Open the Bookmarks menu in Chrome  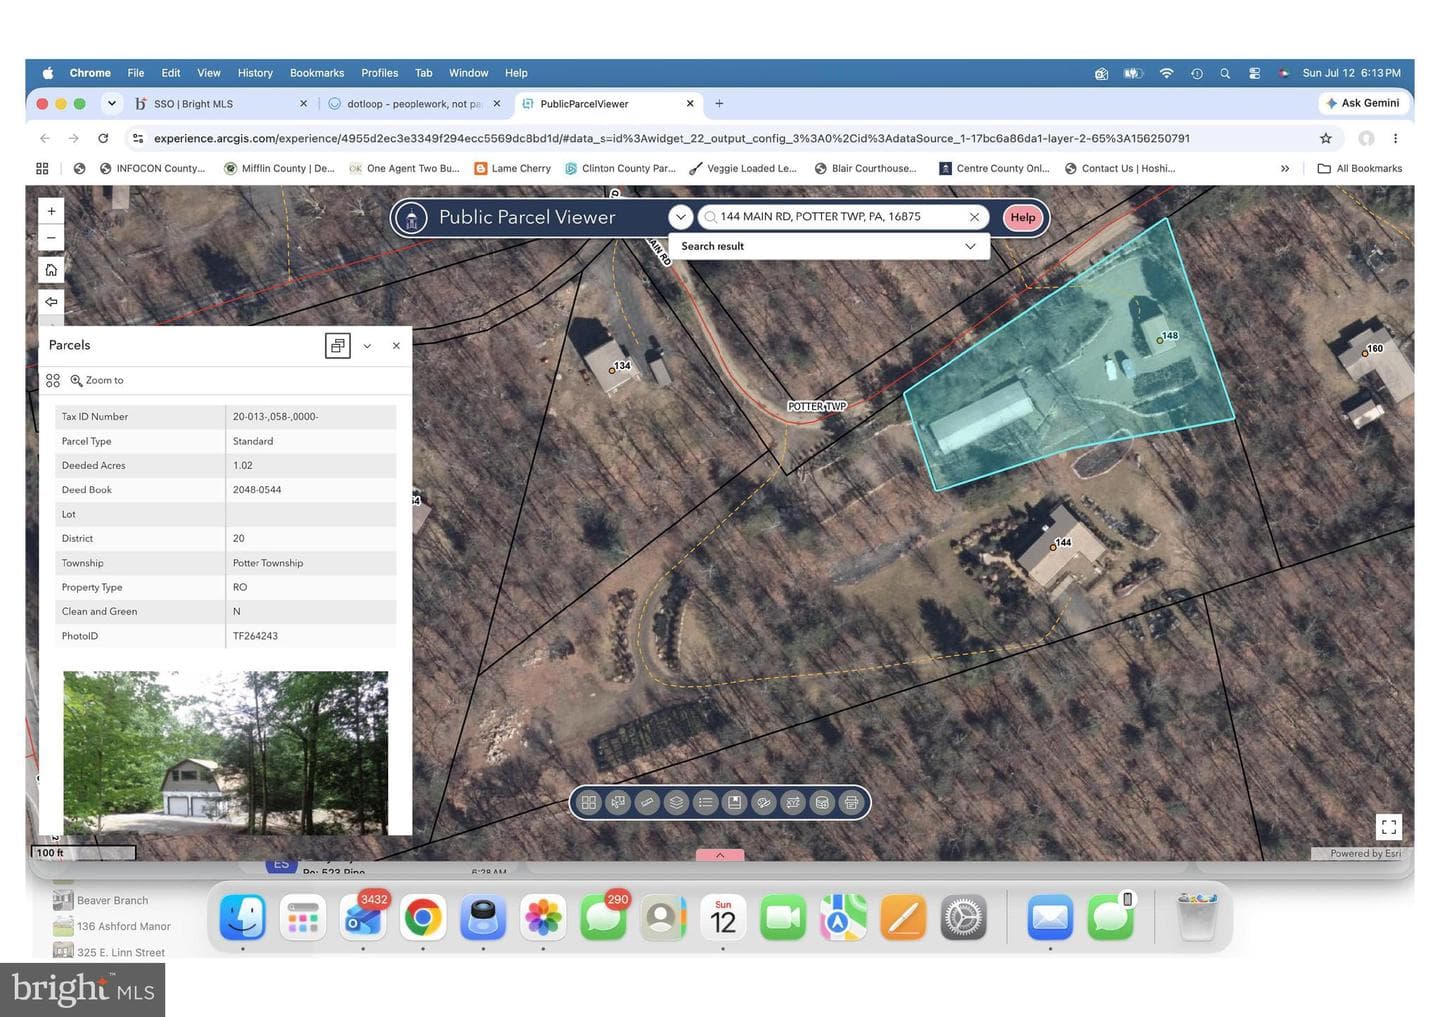[x=317, y=73]
